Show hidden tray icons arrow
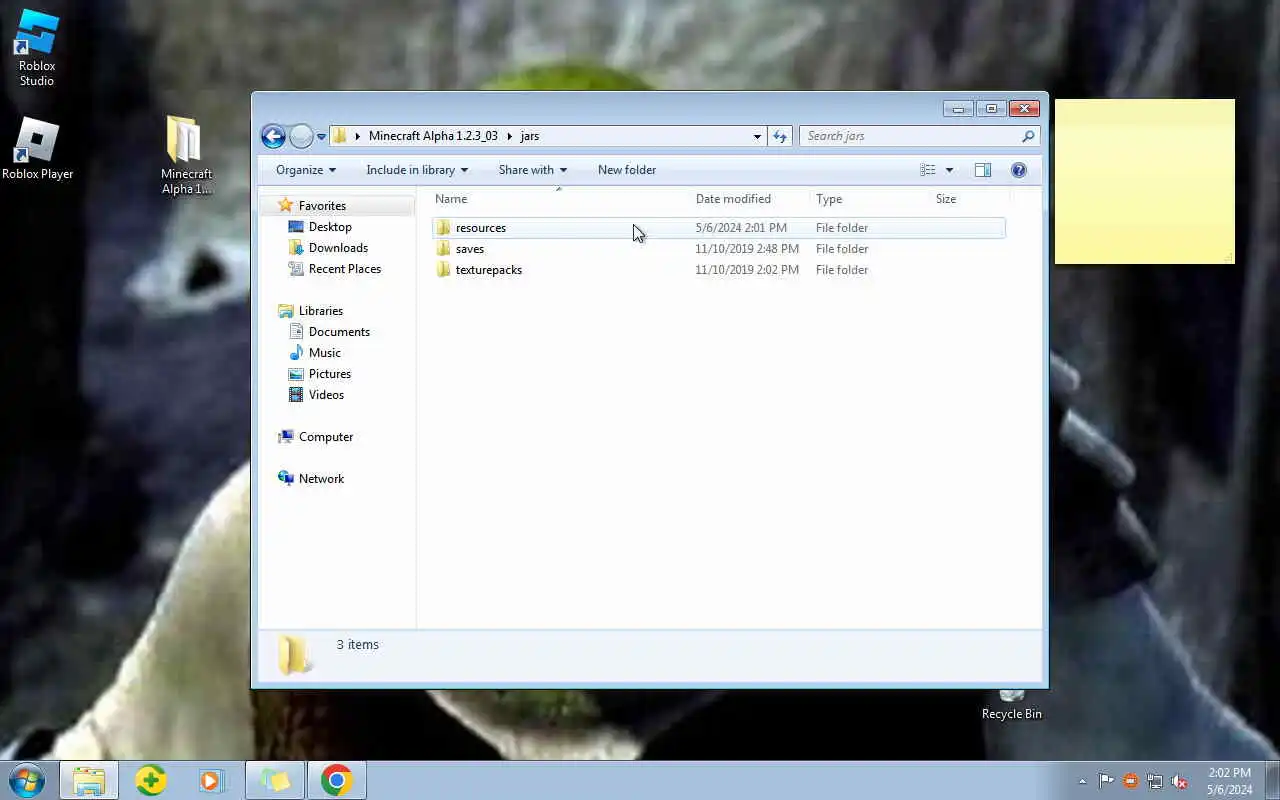Viewport: 1280px width, 800px height. coord(1082,781)
